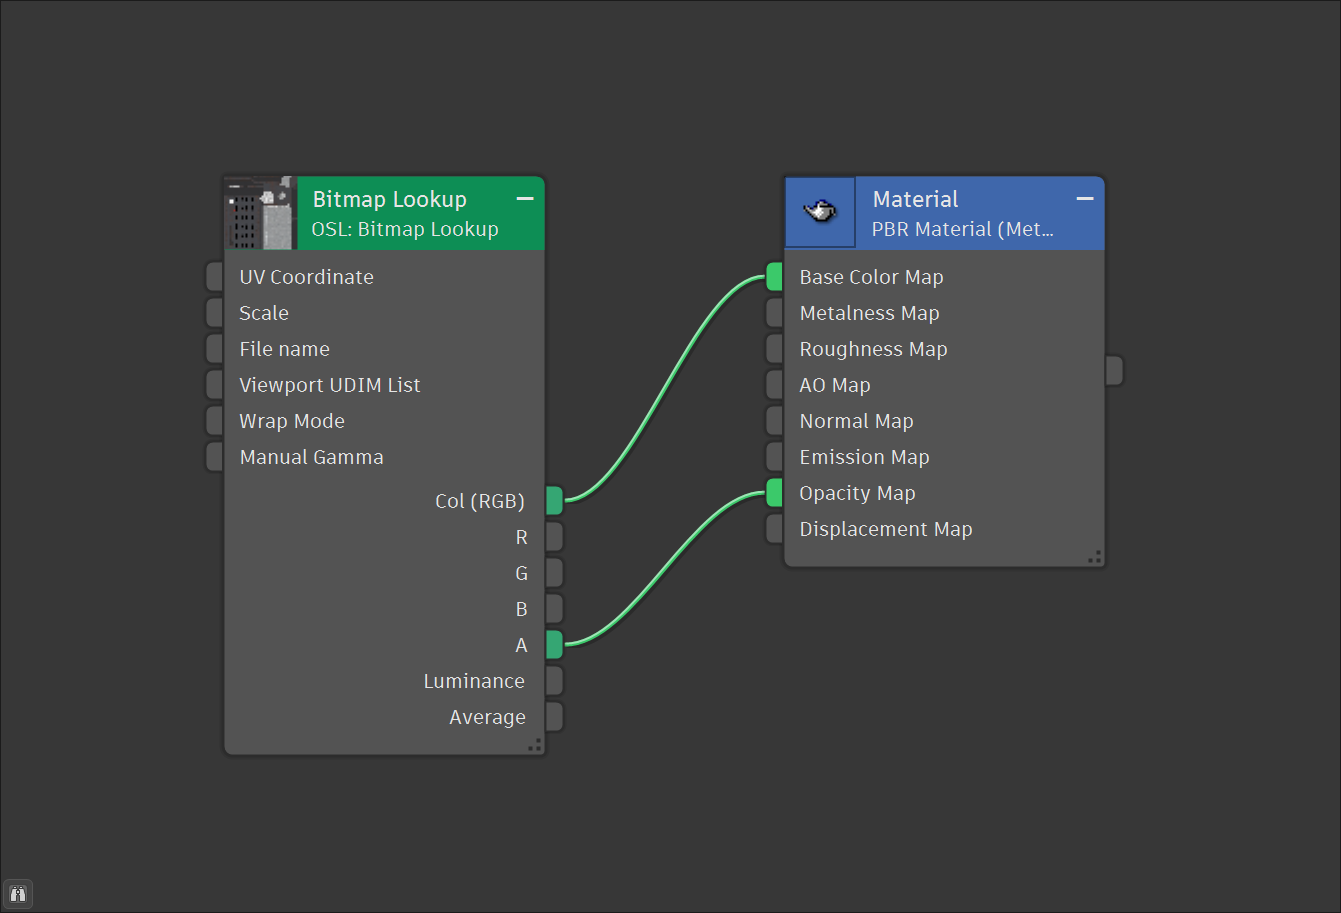The image size is (1341, 913).
Task: Click the Luminance label
Action: coord(474,681)
